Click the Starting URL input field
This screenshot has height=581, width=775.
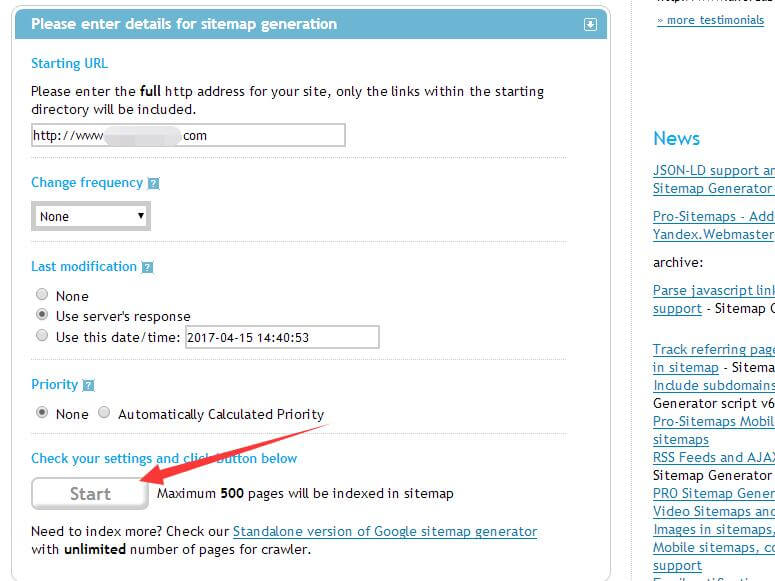click(x=188, y=135)
